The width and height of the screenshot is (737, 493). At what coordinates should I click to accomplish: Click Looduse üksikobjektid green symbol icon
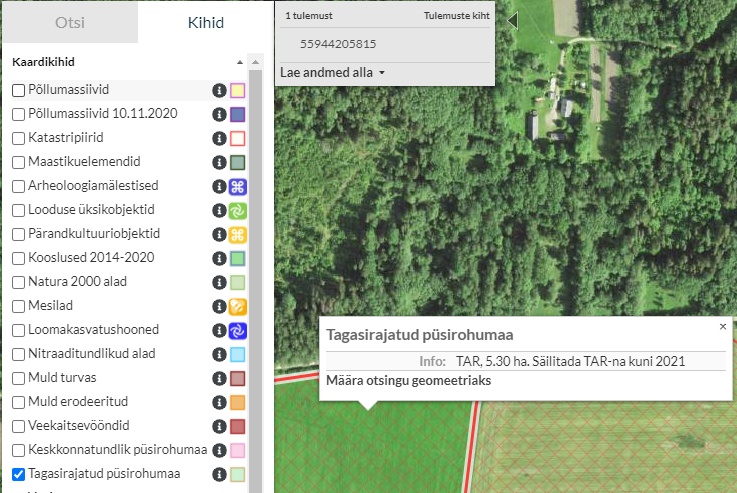pos(237,211)
